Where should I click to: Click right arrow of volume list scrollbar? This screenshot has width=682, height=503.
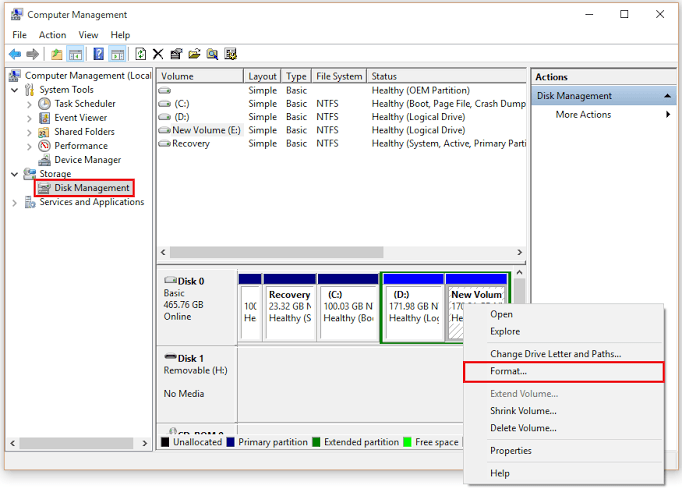point(519,252)
